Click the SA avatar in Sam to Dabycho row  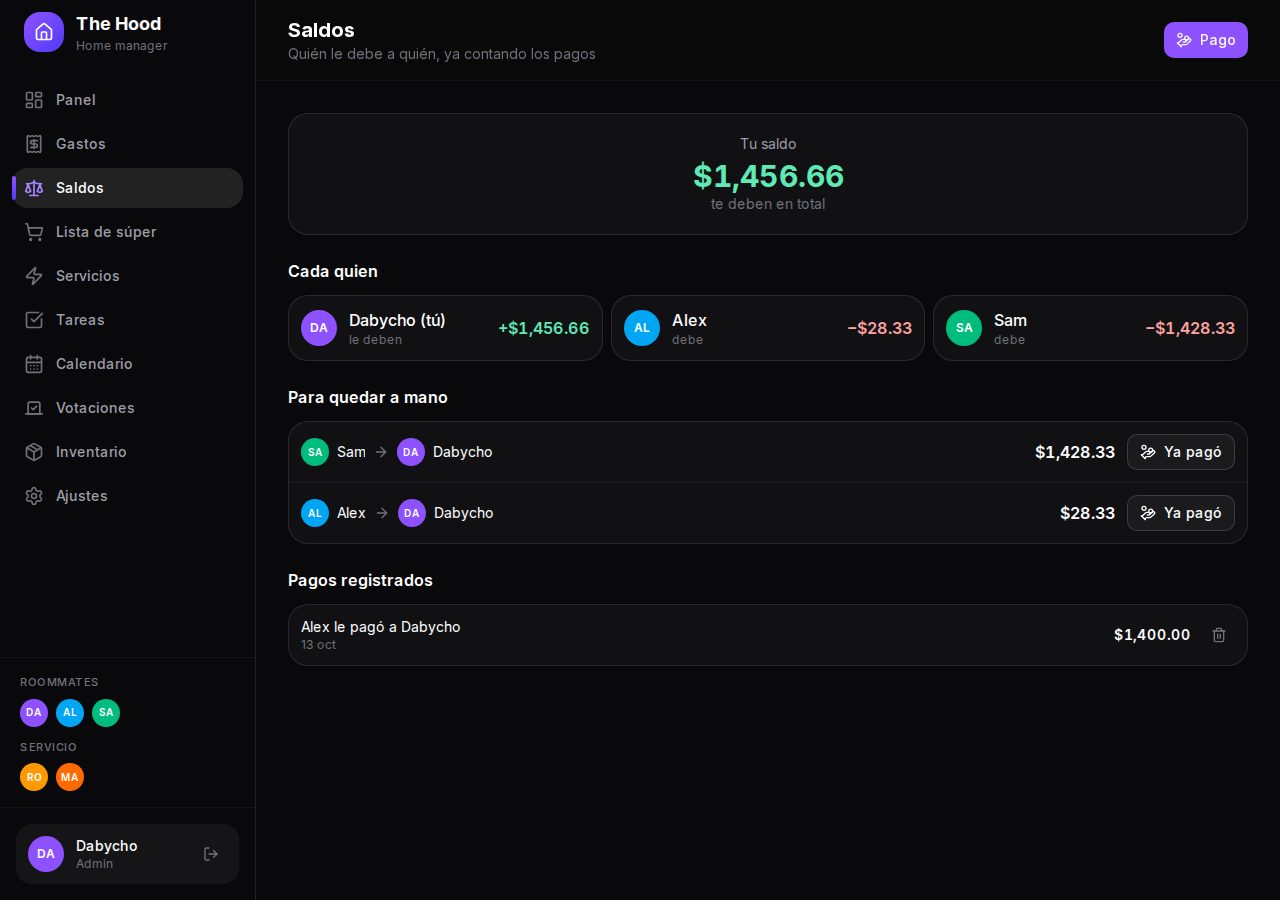[315, 452]
